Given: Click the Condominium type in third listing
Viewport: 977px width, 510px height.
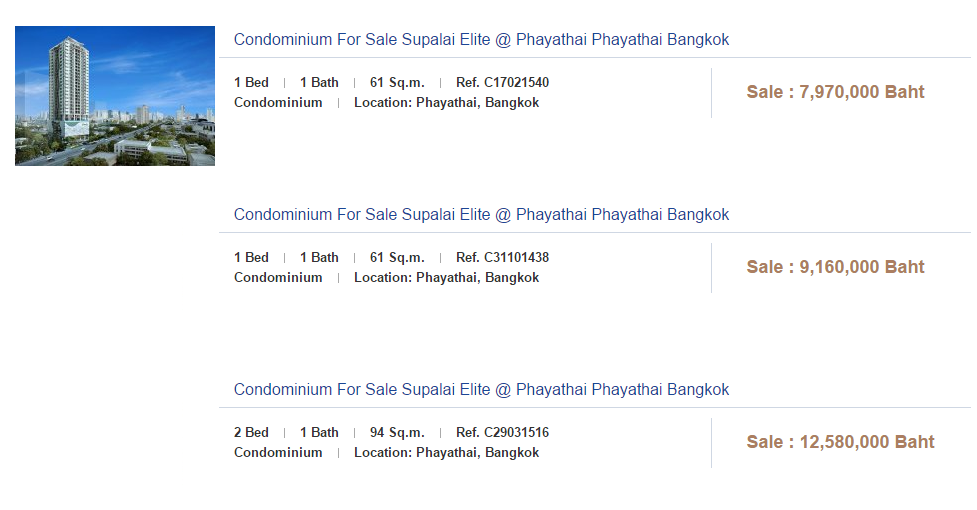Looking at the screenshot, I should tap(278, 453).
